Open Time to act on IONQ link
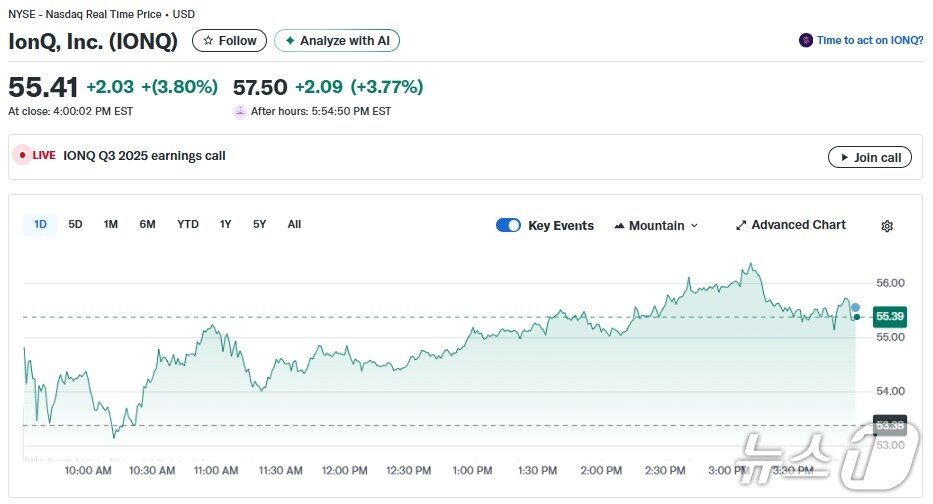This screenshot has height=504, width=933. coord(868,41)
